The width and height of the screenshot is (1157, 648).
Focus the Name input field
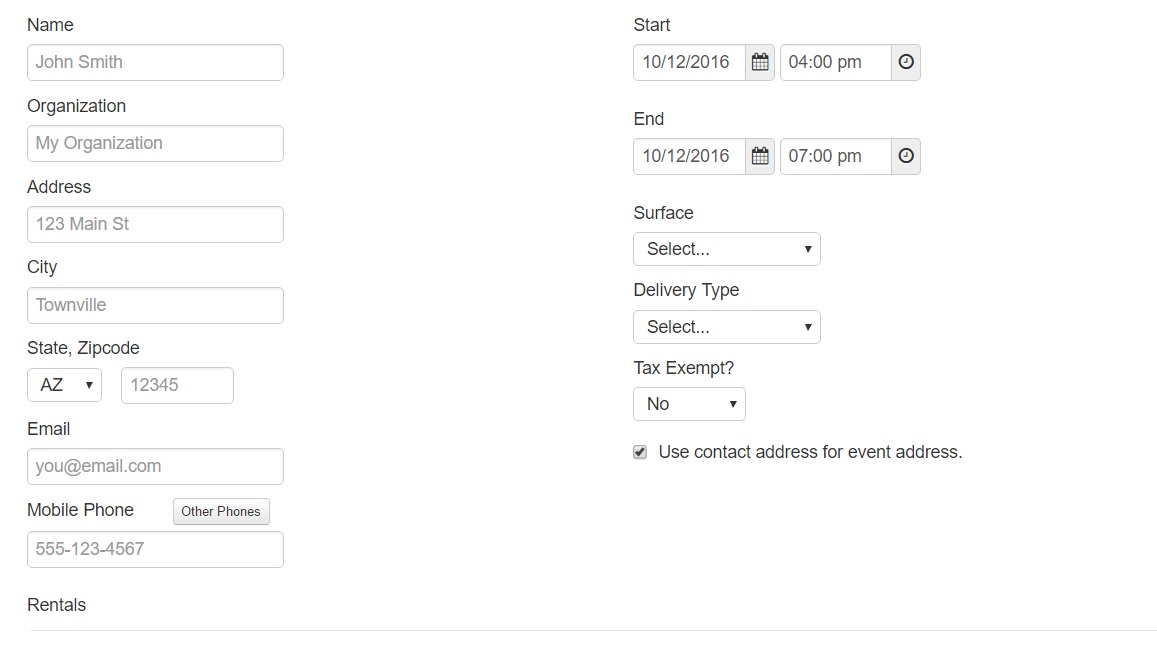click(x=155, y=62)
